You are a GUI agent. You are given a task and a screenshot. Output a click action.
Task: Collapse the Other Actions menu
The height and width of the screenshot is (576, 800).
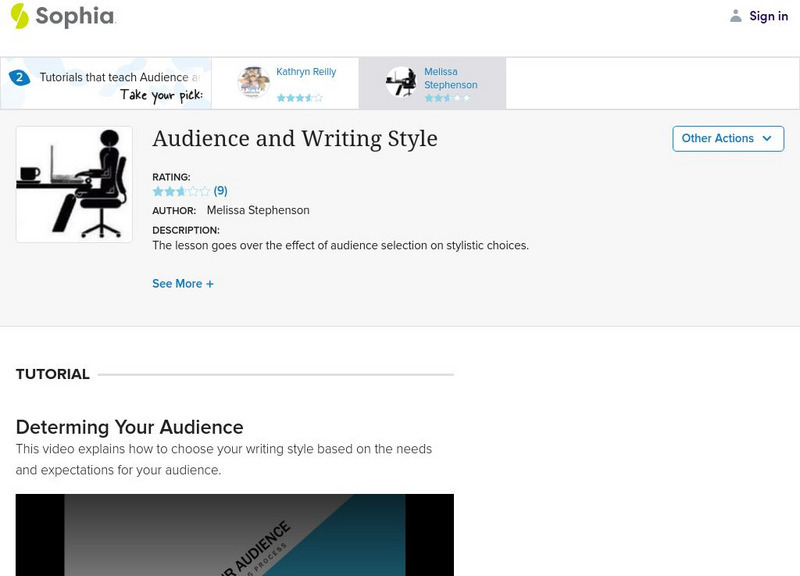(727, 139)
